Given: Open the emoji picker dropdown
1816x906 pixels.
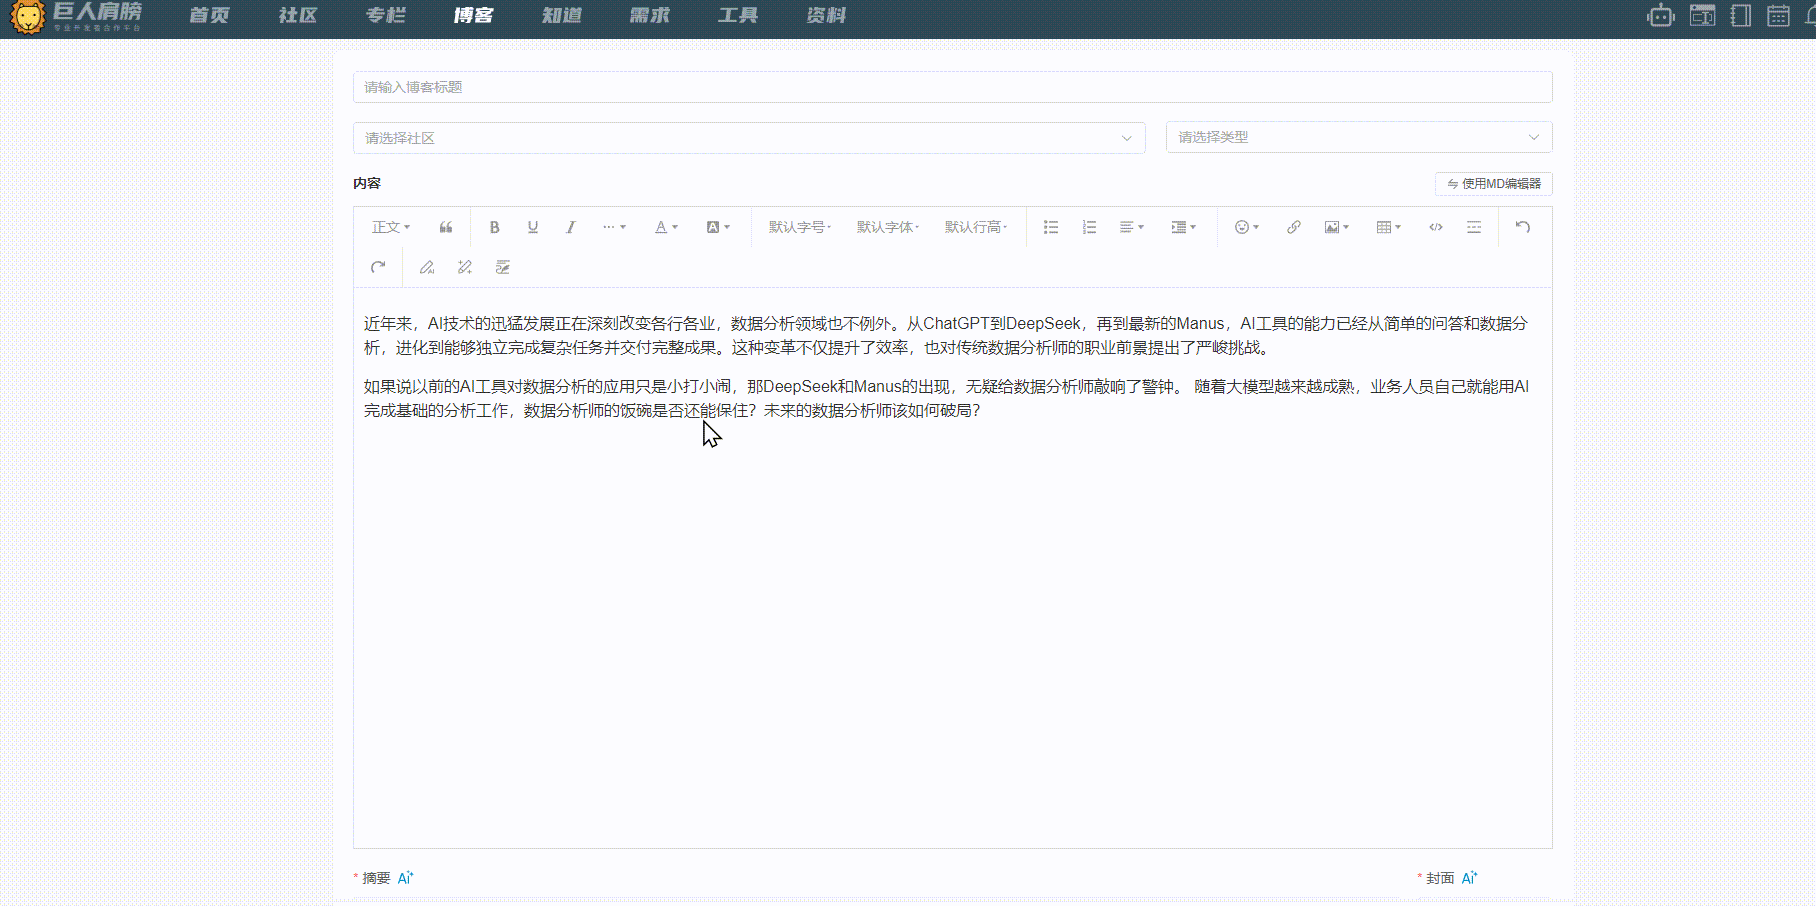Looking at the screenshot, I should point(1246,227).
